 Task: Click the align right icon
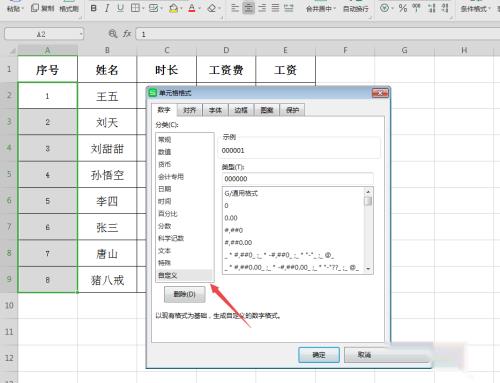[262, 8]
